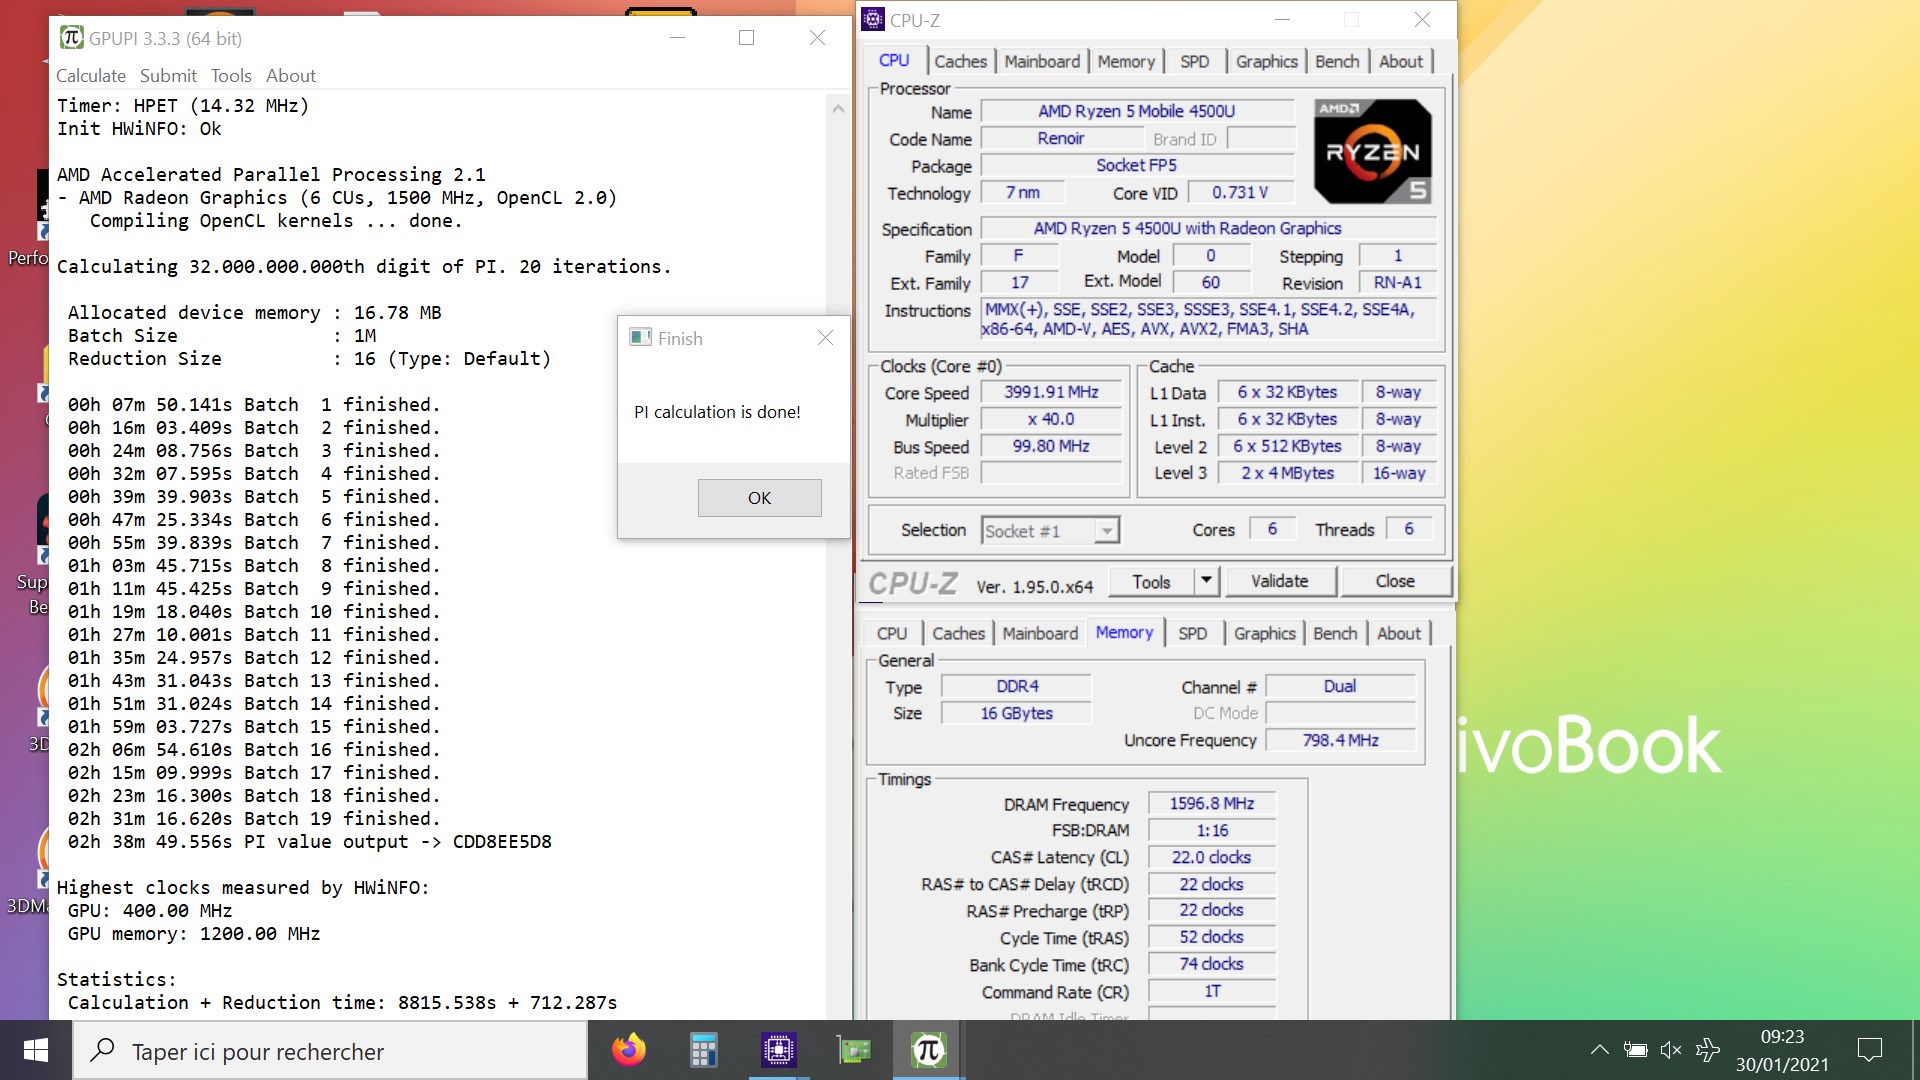
Task: Switch to GPUPI taskbar icon
Action: [928, 1050]
